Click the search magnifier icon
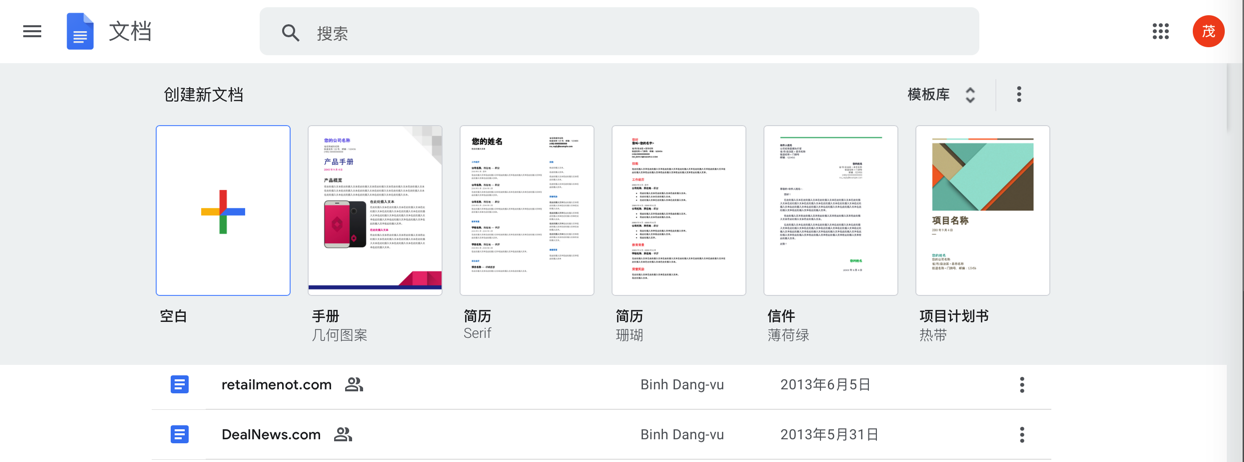 click(x=290, y=33)
